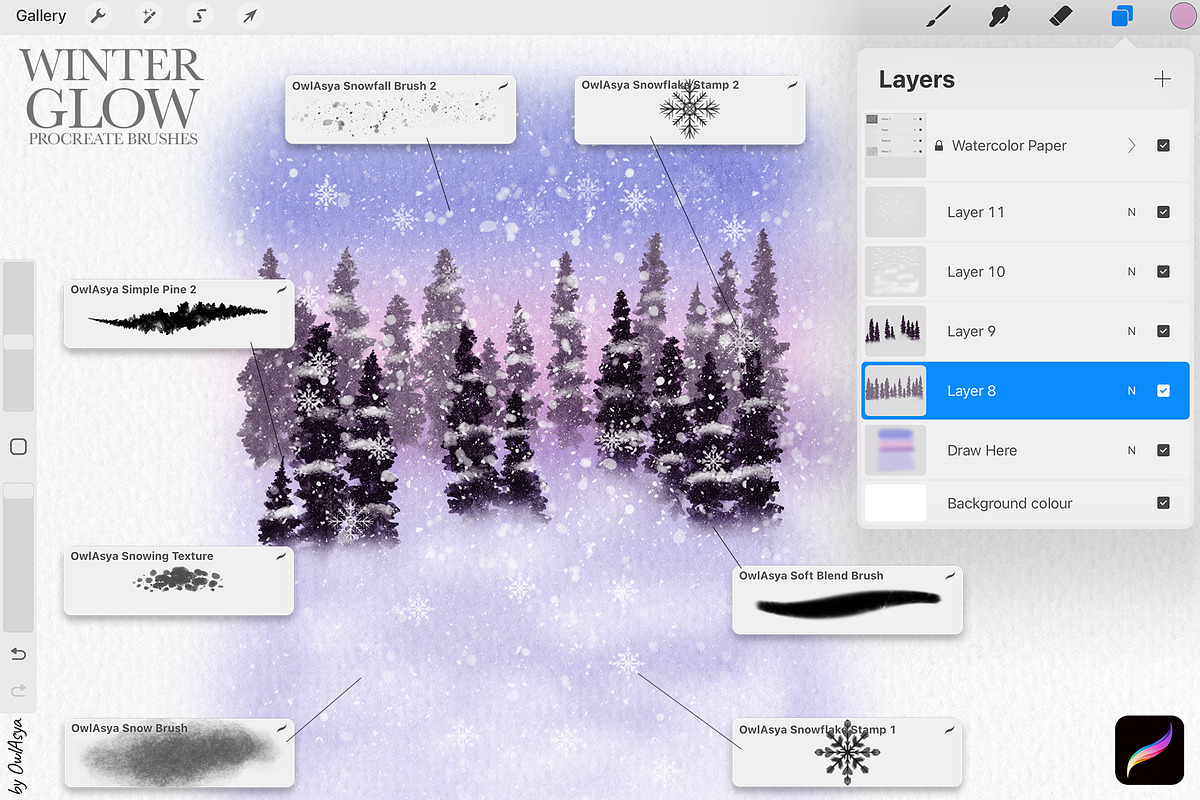This screenshot has height=800, width=1200.
Task: Toggle visibility of Background colour layer
Action: pyautogui.click(x=1163, y=503)
